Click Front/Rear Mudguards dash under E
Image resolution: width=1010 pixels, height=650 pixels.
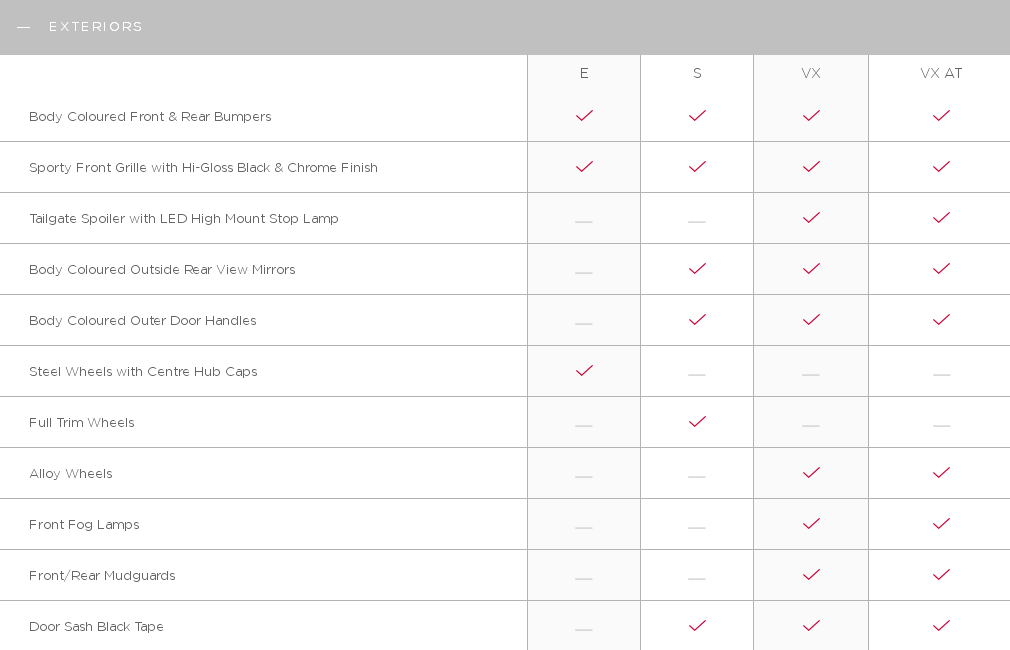click(584, 578)
